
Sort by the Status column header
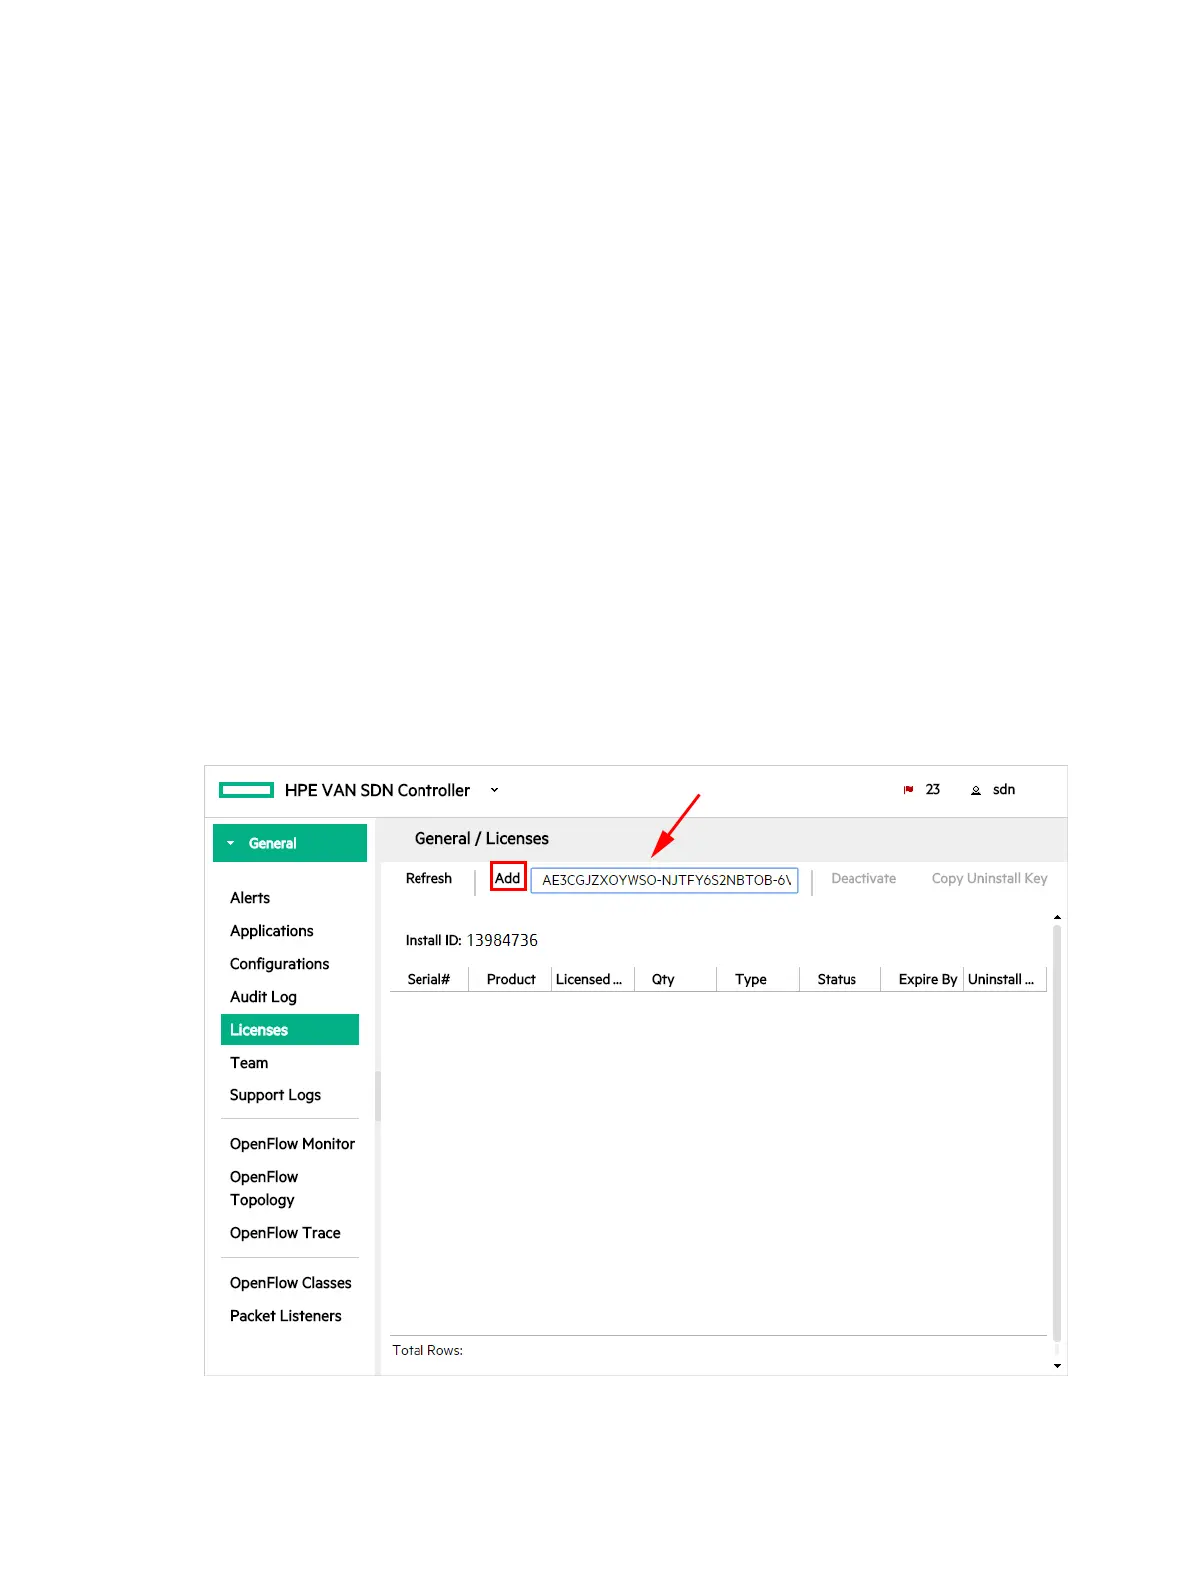click(839, 979)
